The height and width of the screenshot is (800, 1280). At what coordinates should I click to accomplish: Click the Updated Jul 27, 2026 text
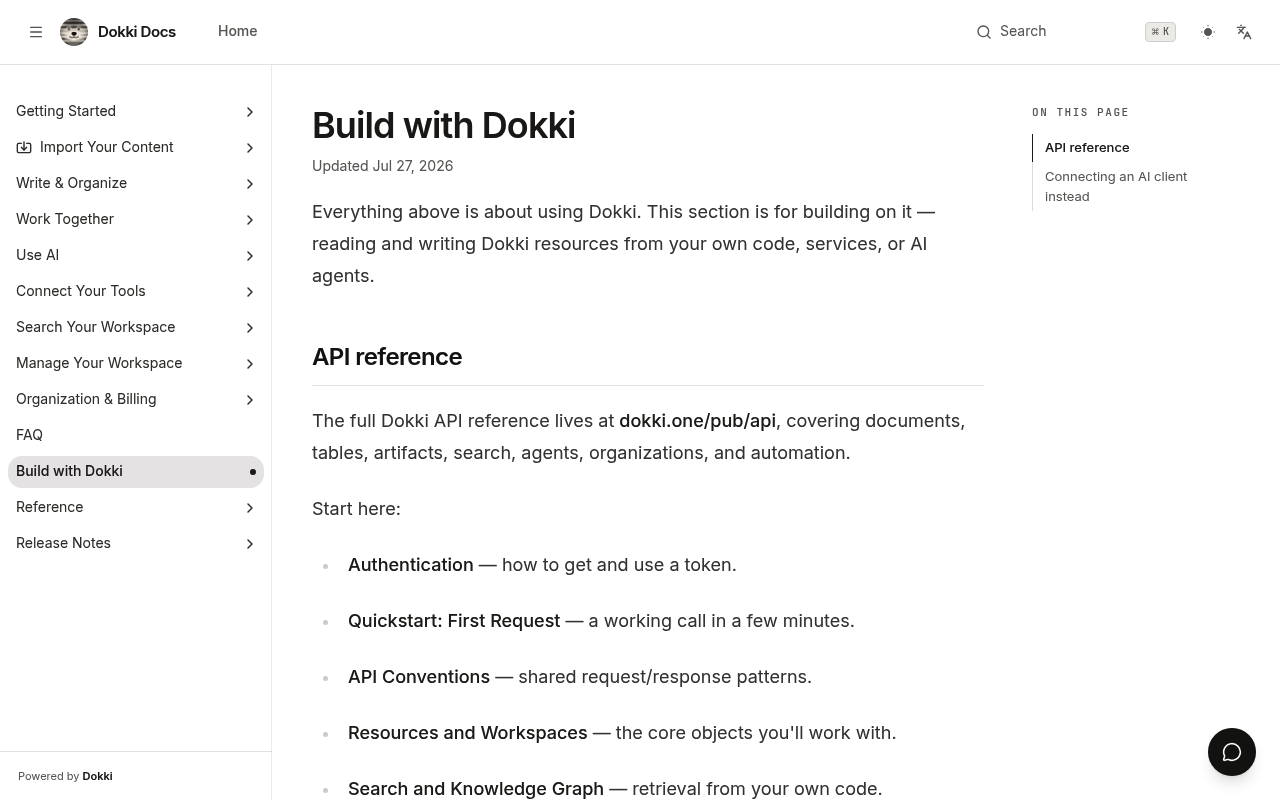pyautogui.click(x=382, y=166)
